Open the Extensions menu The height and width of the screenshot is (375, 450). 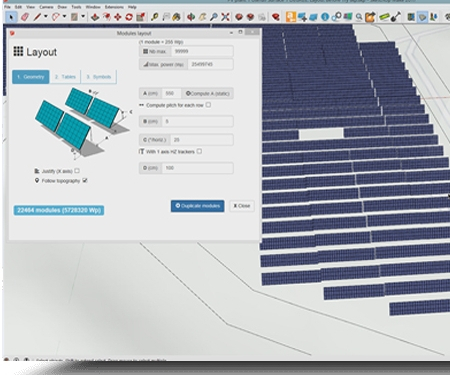tap(114, 7)
